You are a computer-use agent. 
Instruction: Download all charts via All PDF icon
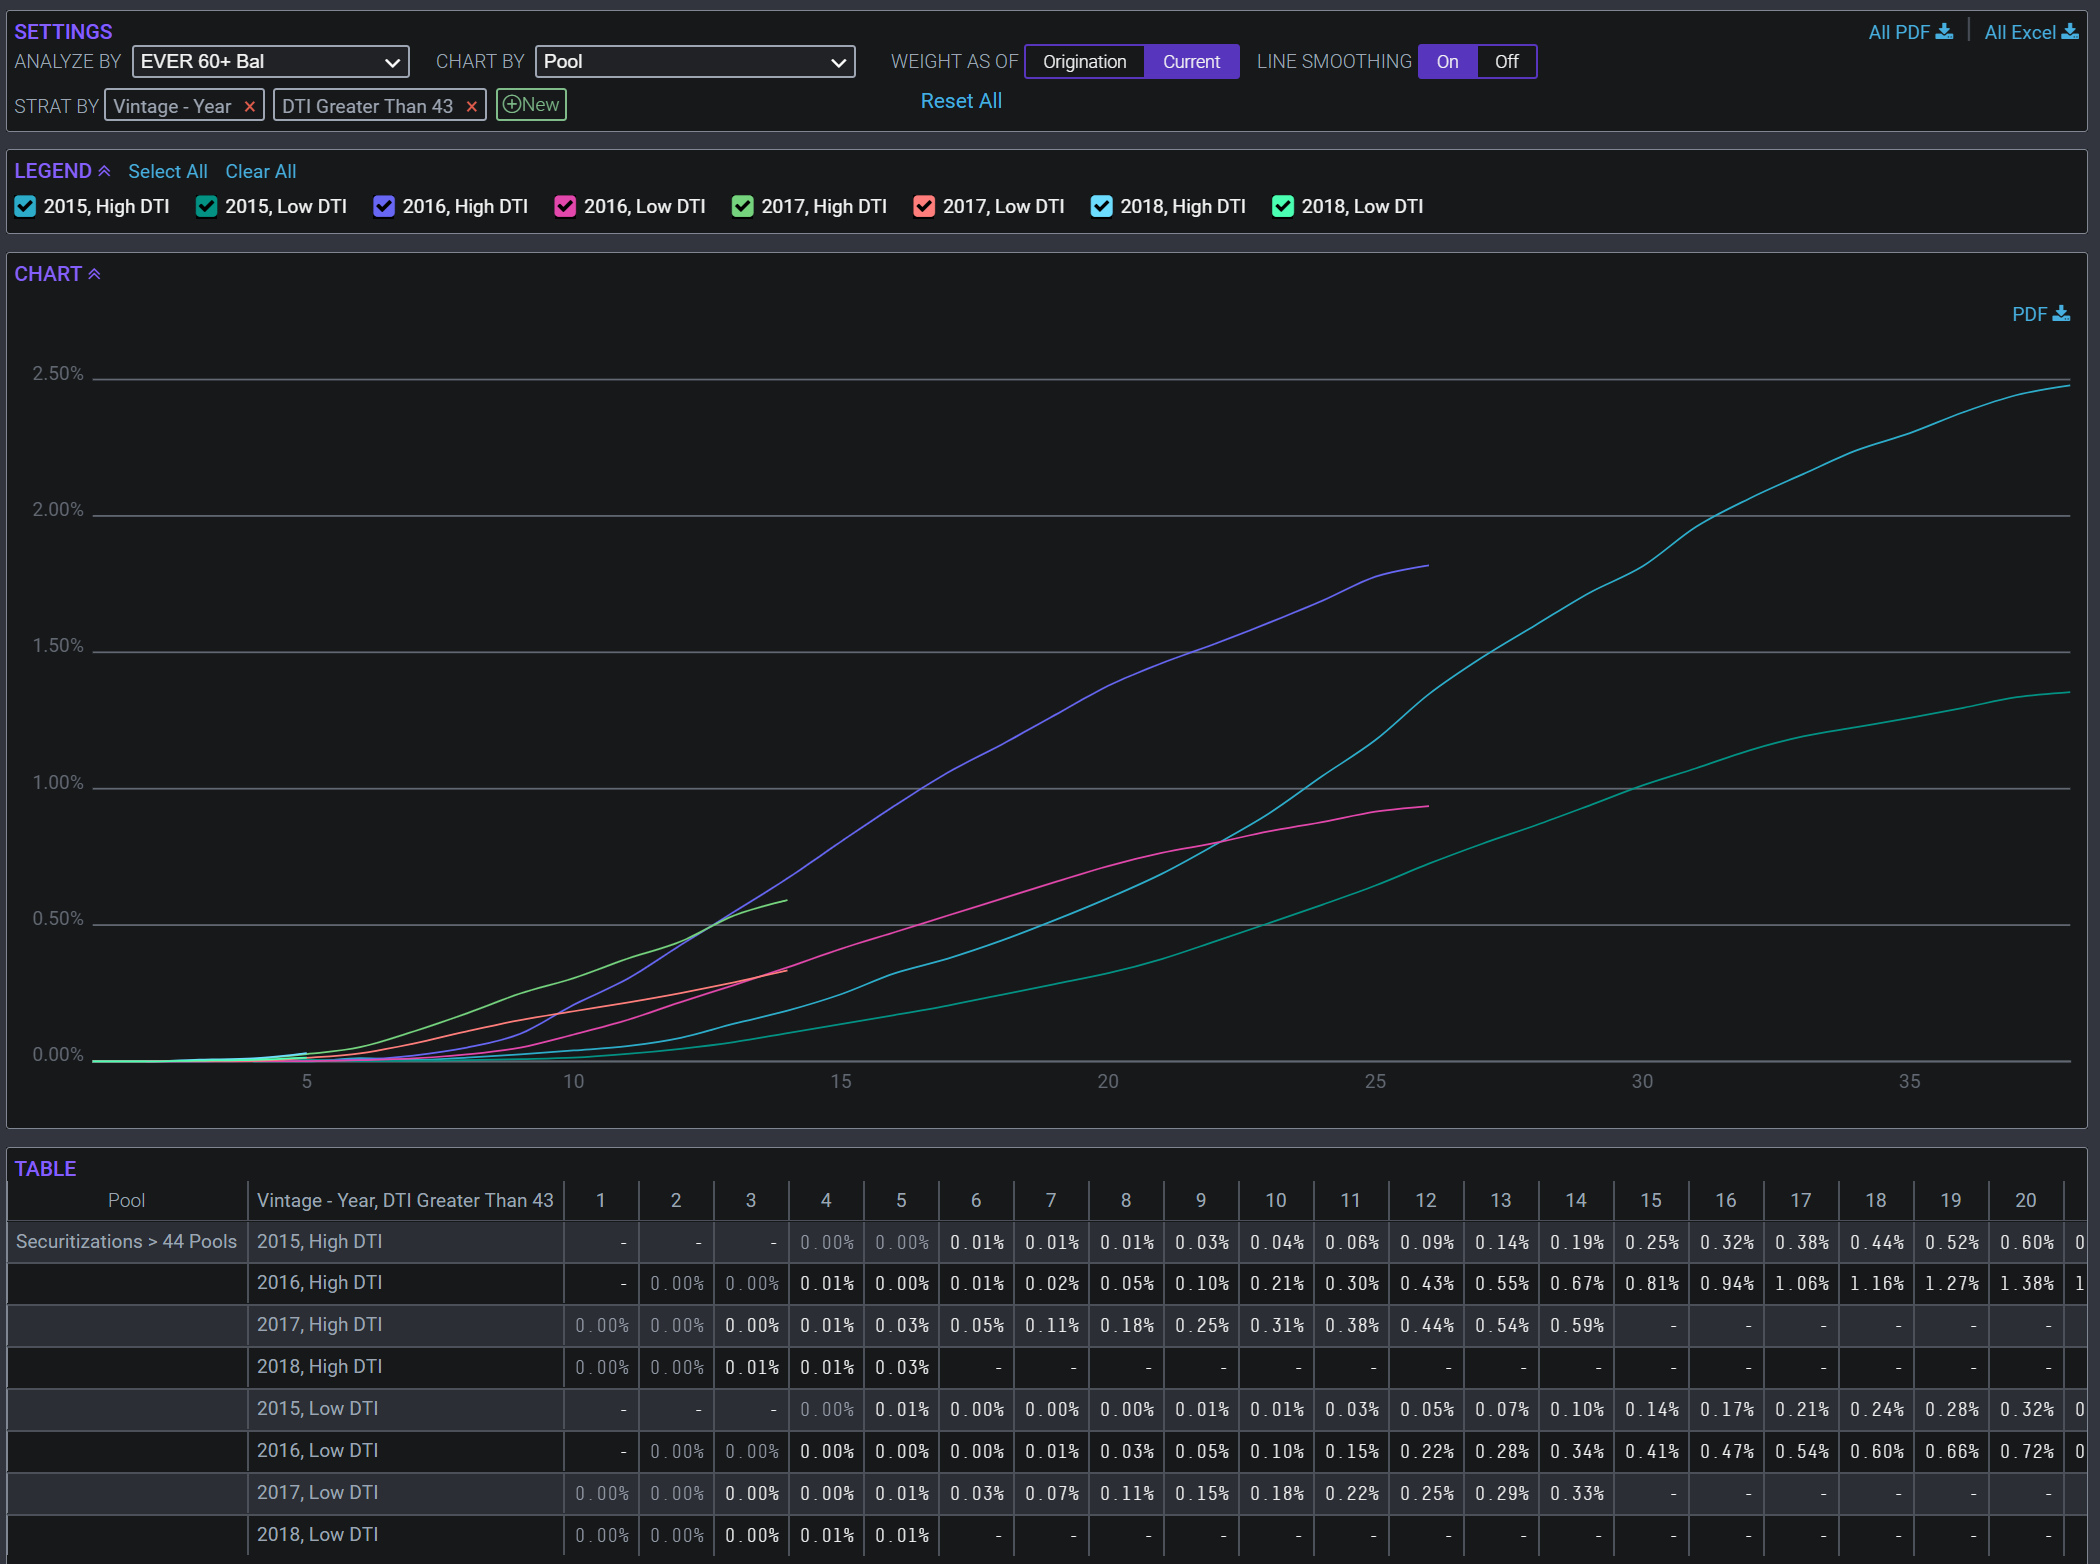click(x=1943, y=32)
